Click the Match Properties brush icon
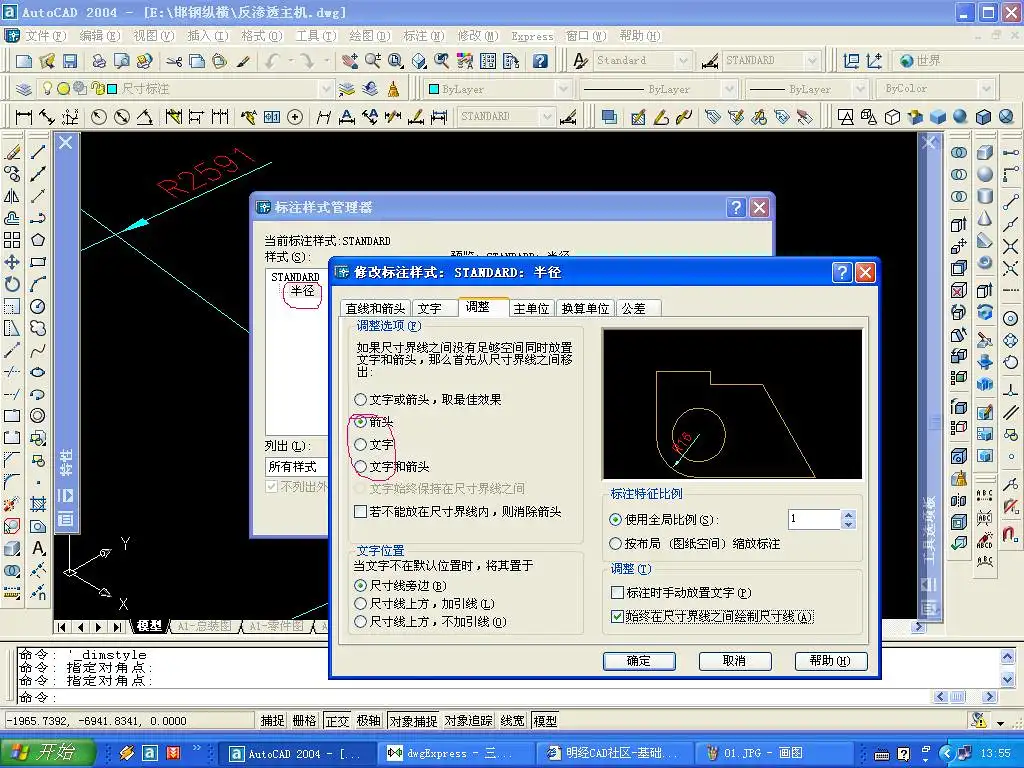 click(243, 61)
